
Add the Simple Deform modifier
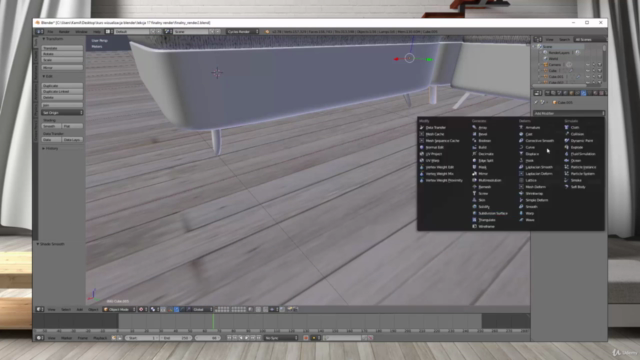point(537,200)
